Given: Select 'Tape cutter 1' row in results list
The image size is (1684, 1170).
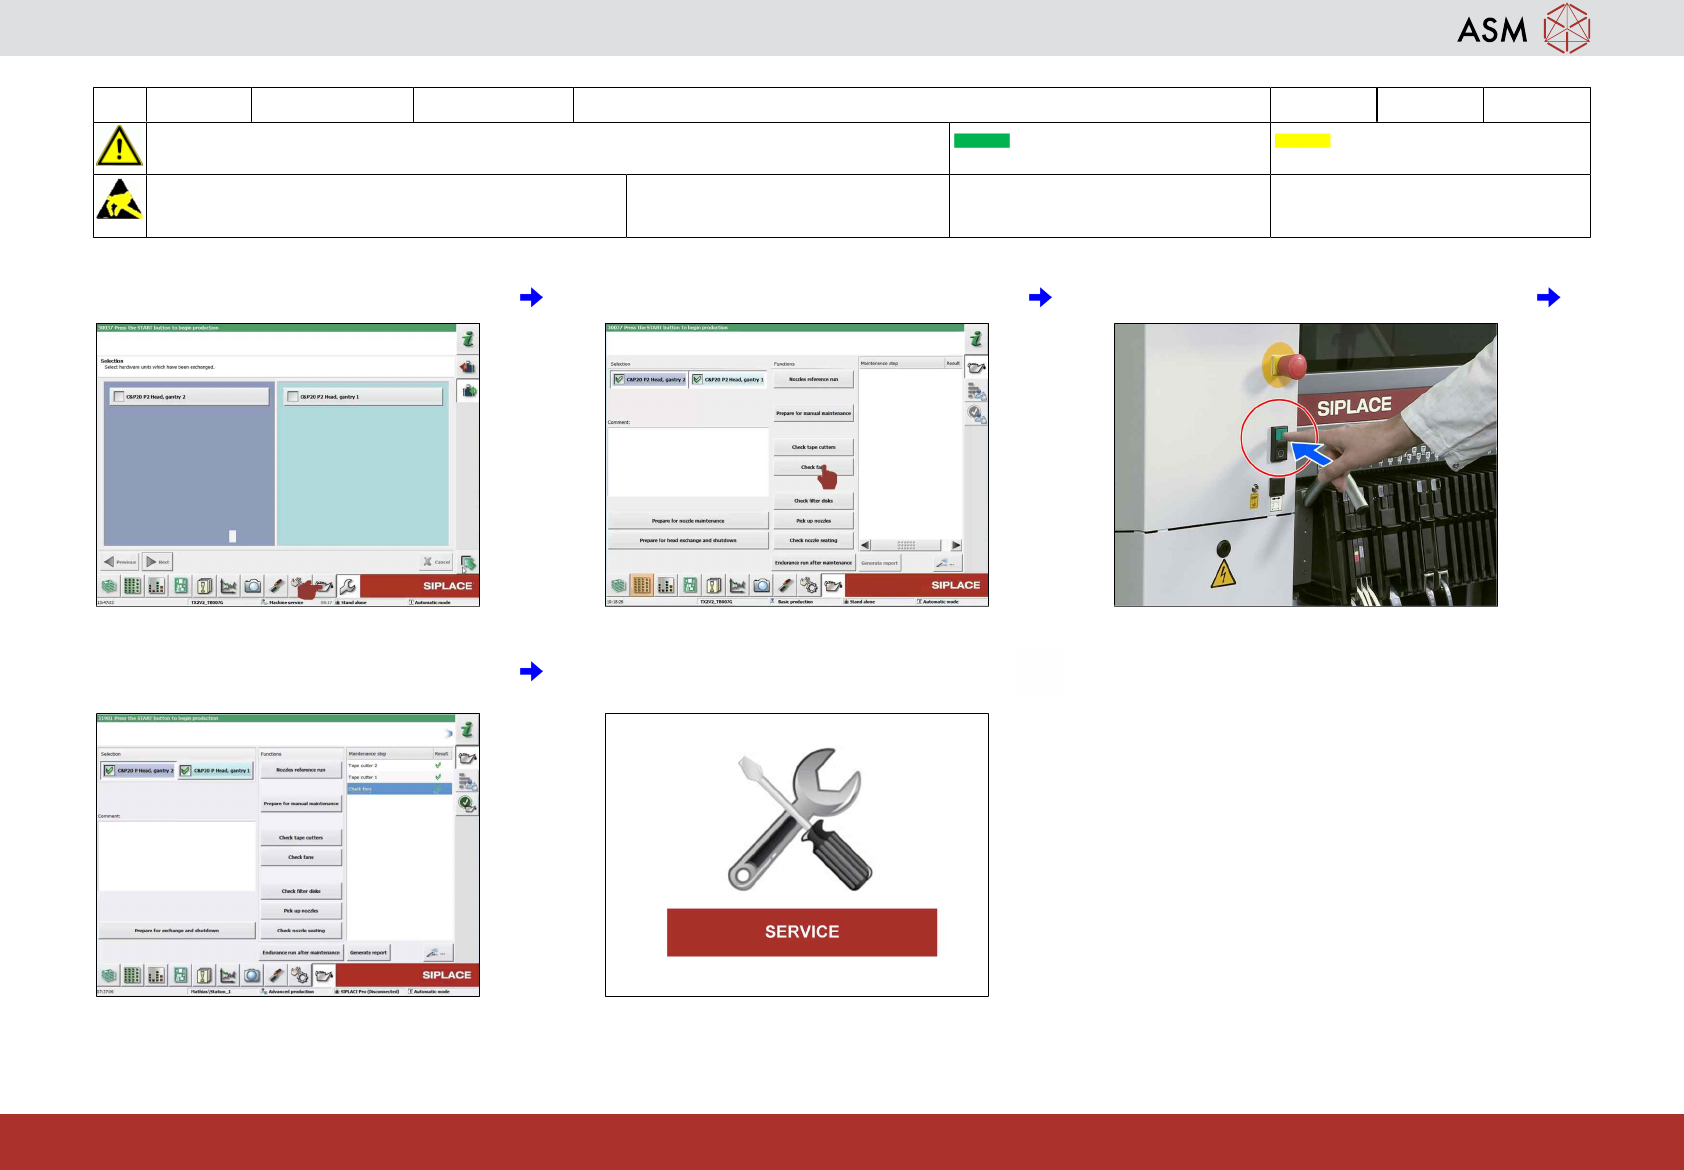Looking at the screenshot, I should (x=399, y=777).
